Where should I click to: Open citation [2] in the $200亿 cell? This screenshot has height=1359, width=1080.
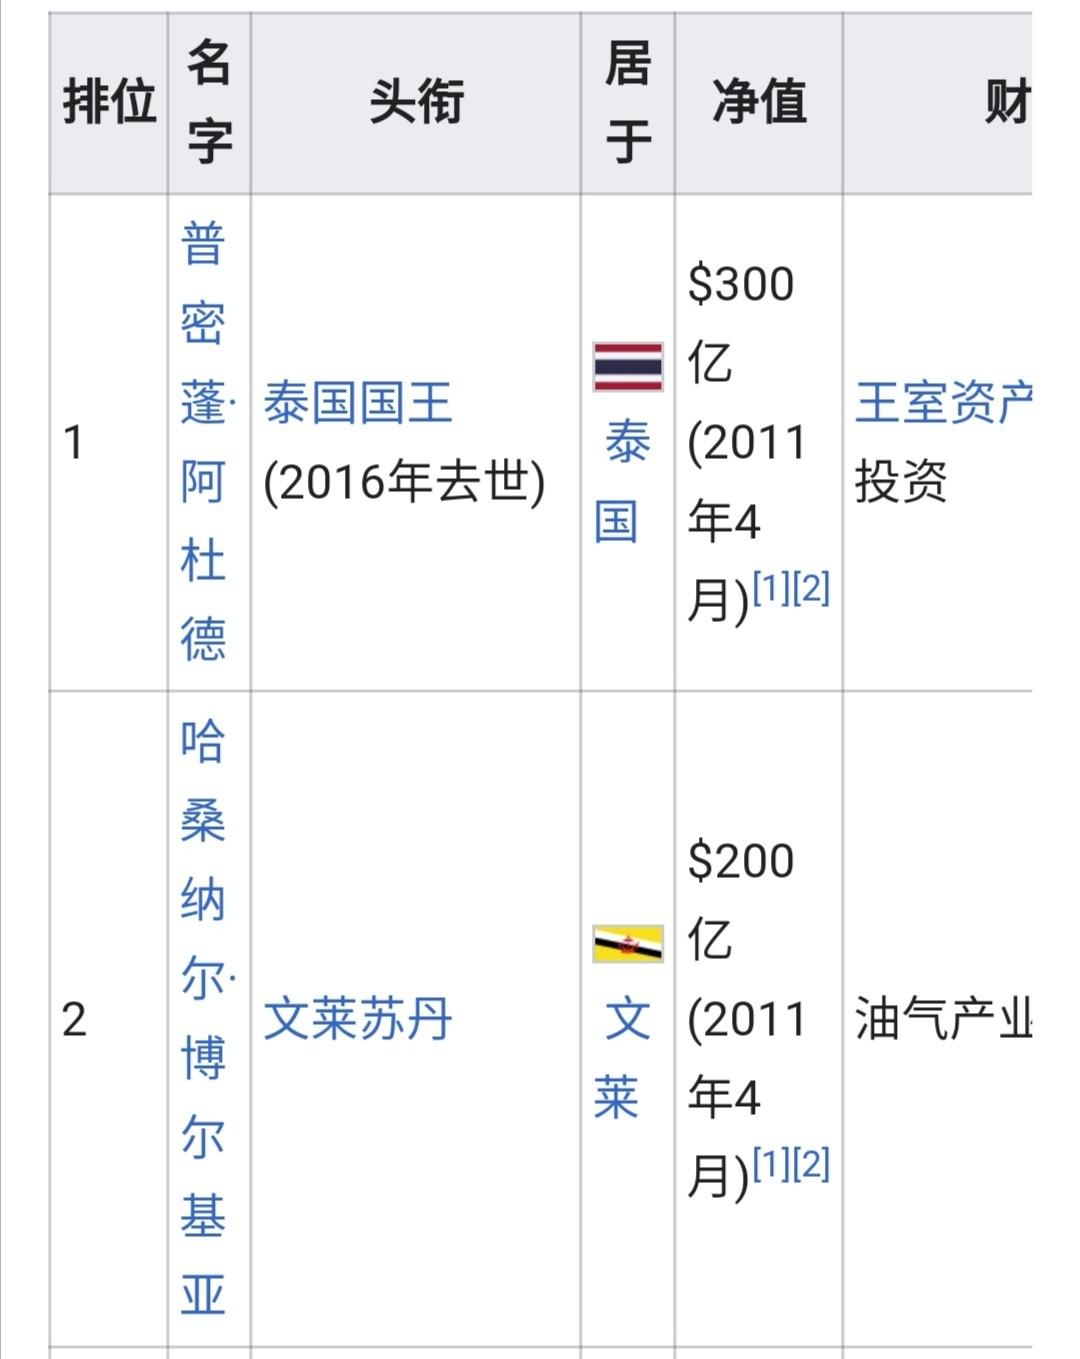tap(811, 1164)
